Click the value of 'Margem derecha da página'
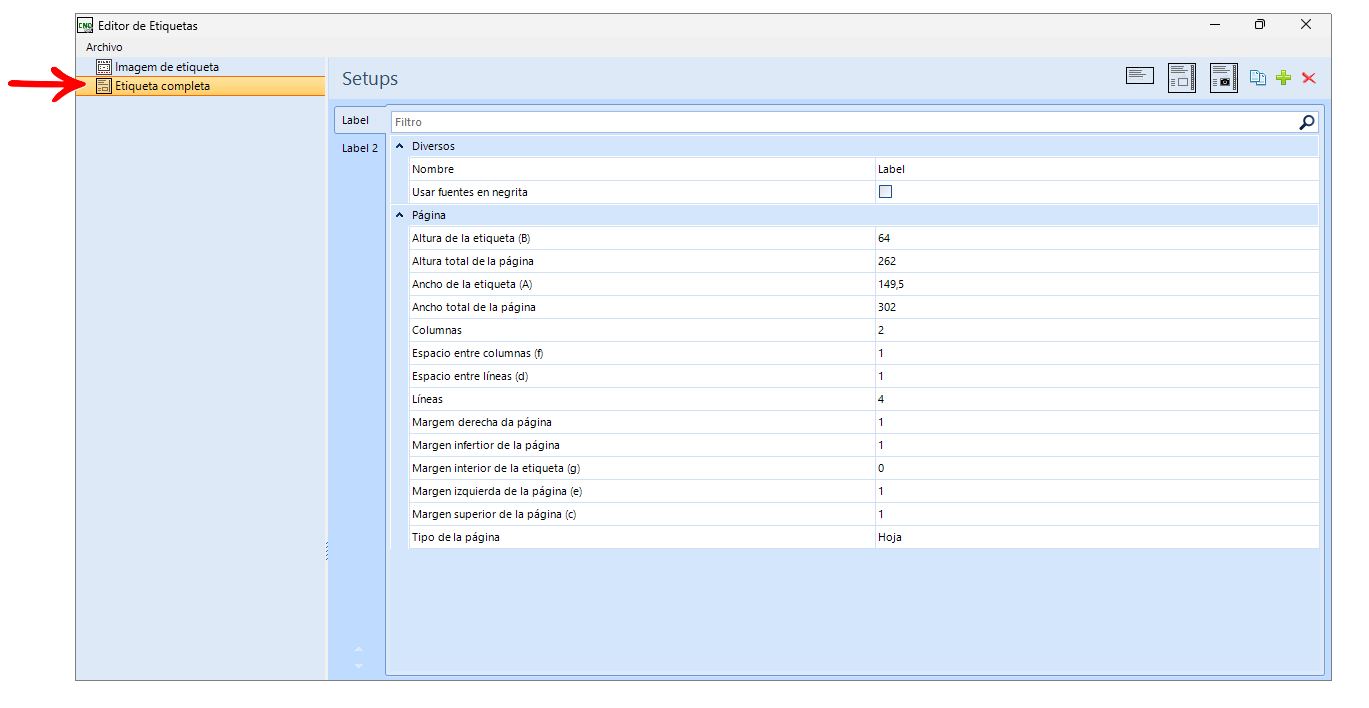The width and height of the screenshot is (1369, 708). (x=881, y=422)
